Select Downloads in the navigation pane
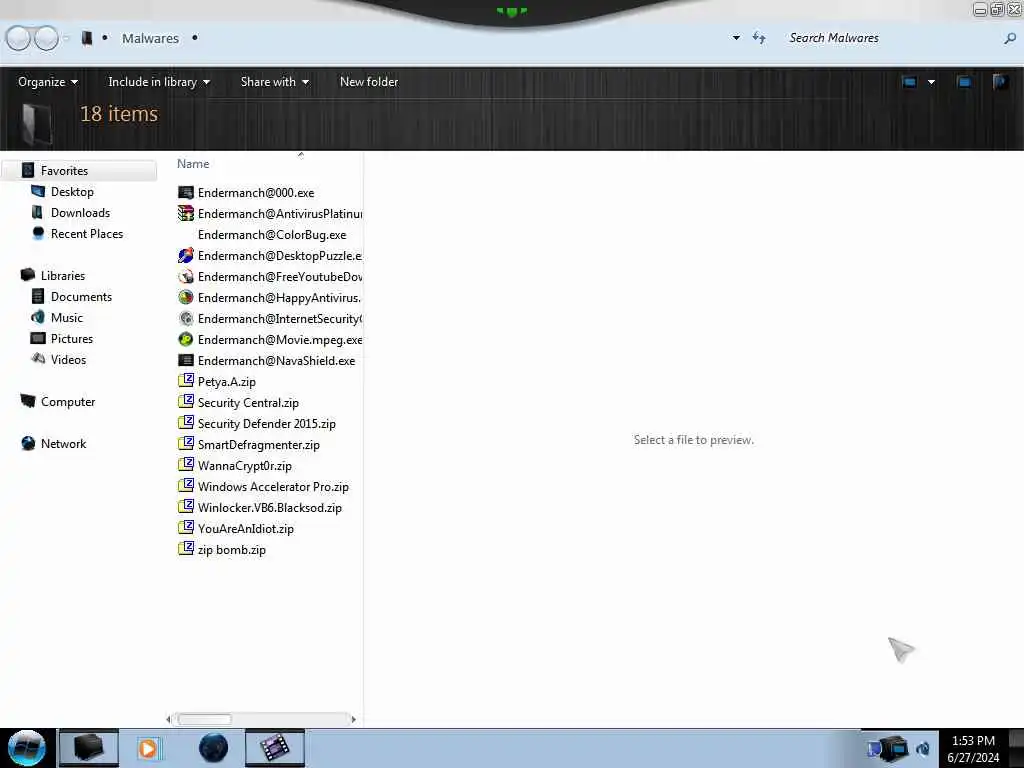1024x768 pixels. (80, 213)
